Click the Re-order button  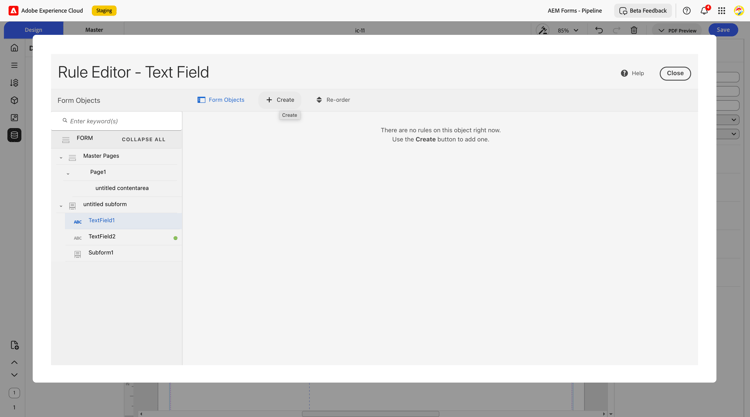tap(333, 100)
